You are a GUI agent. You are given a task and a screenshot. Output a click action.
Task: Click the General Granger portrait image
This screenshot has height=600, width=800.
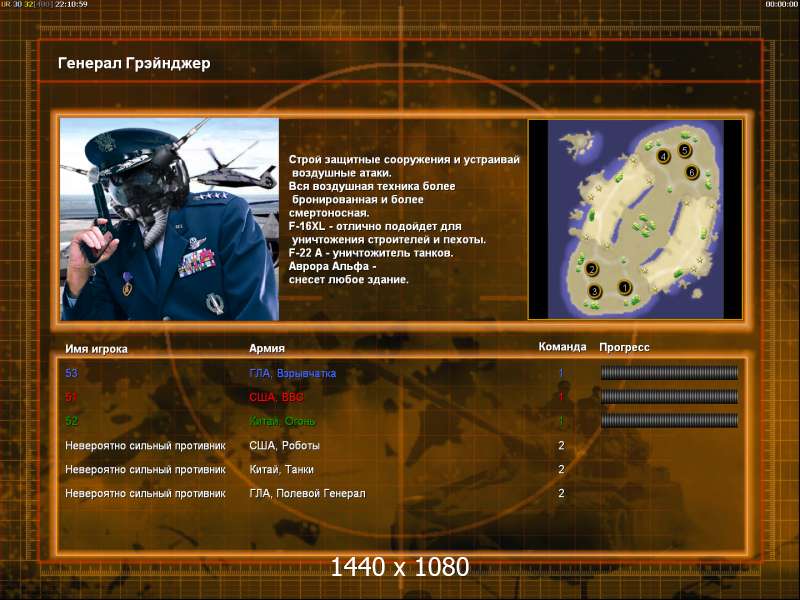[169, 219]
